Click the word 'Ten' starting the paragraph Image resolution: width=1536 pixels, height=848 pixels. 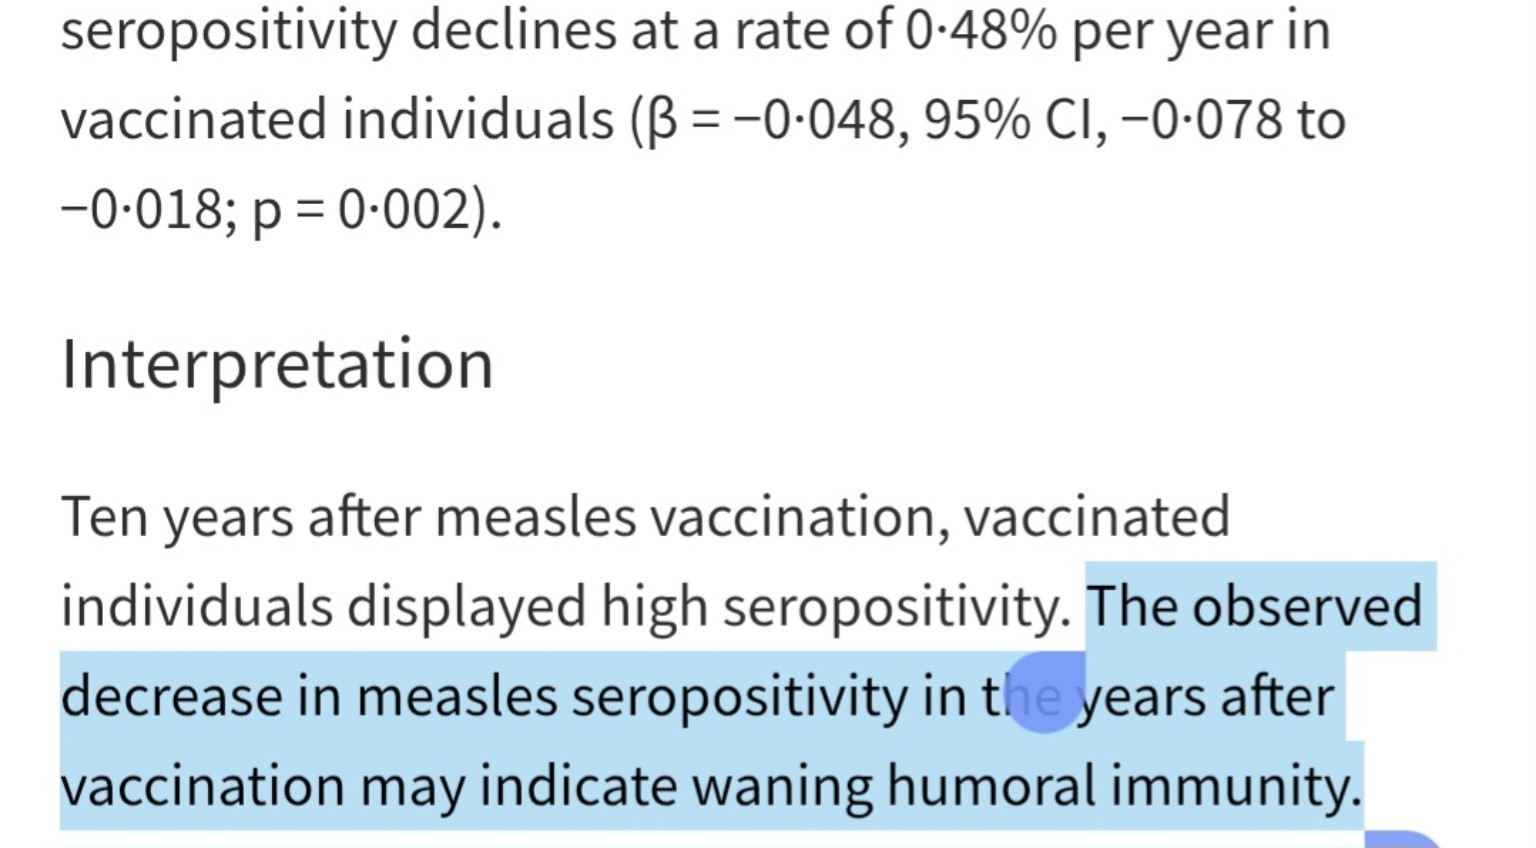click(x=105, y=518)
